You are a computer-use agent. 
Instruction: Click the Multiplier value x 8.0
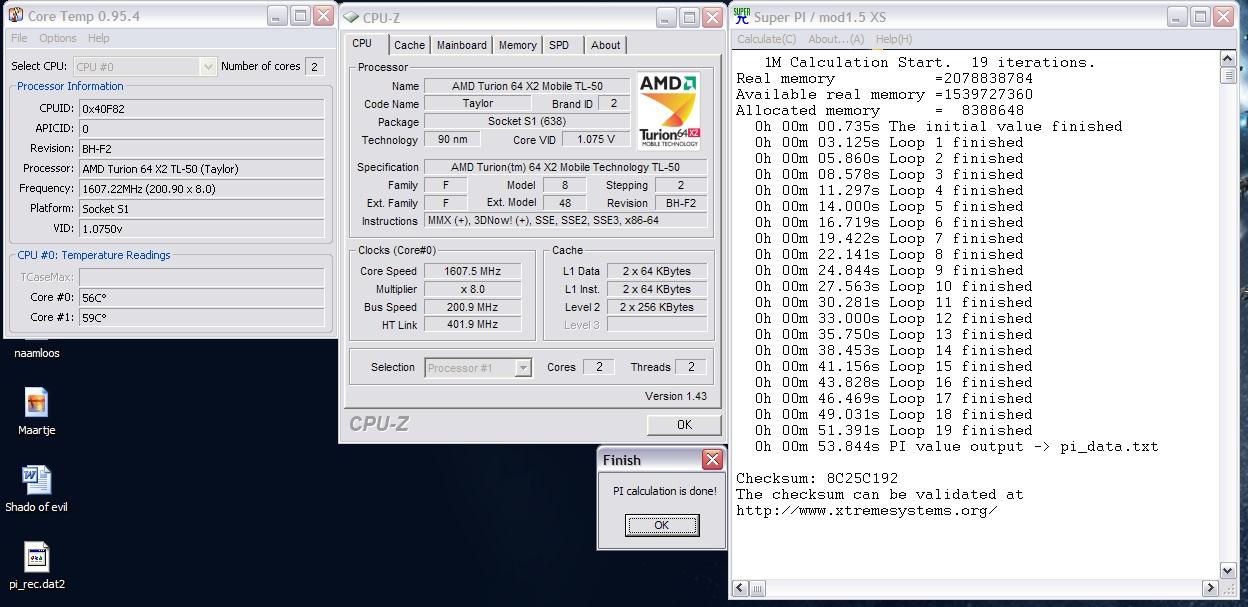coord(473,289)
